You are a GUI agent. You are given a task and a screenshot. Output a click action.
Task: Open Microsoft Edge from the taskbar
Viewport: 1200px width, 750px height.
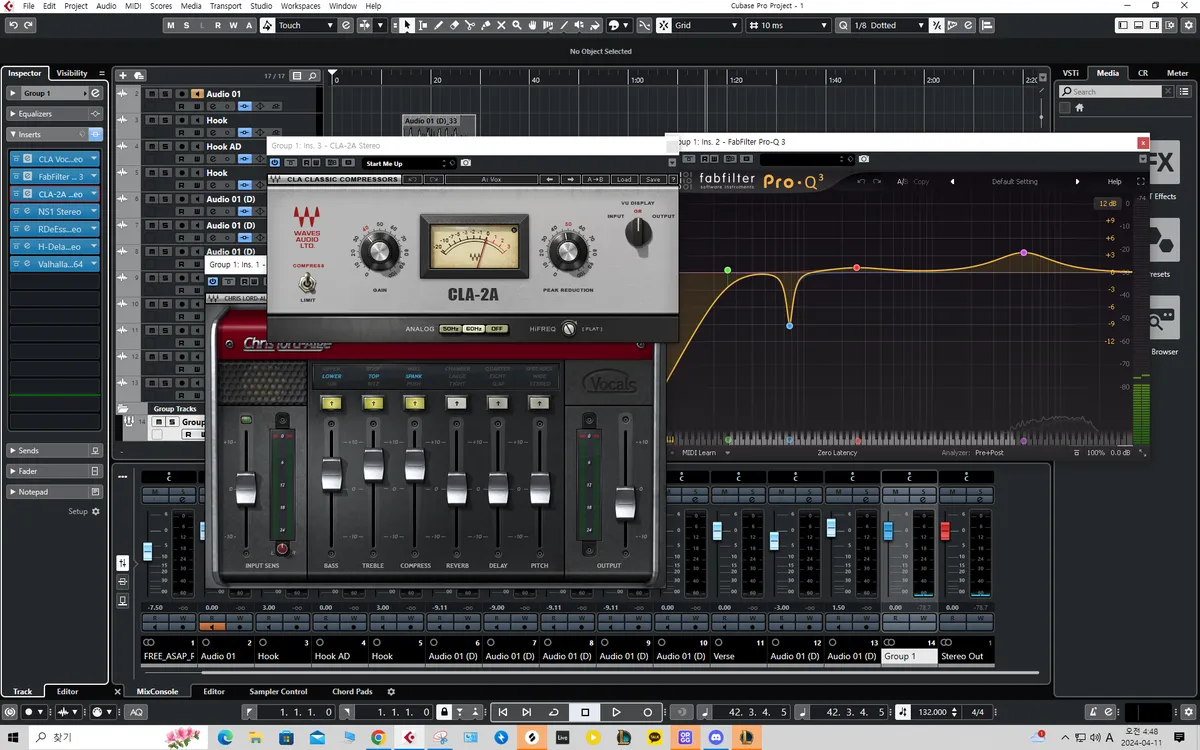[x=224, y=738]
